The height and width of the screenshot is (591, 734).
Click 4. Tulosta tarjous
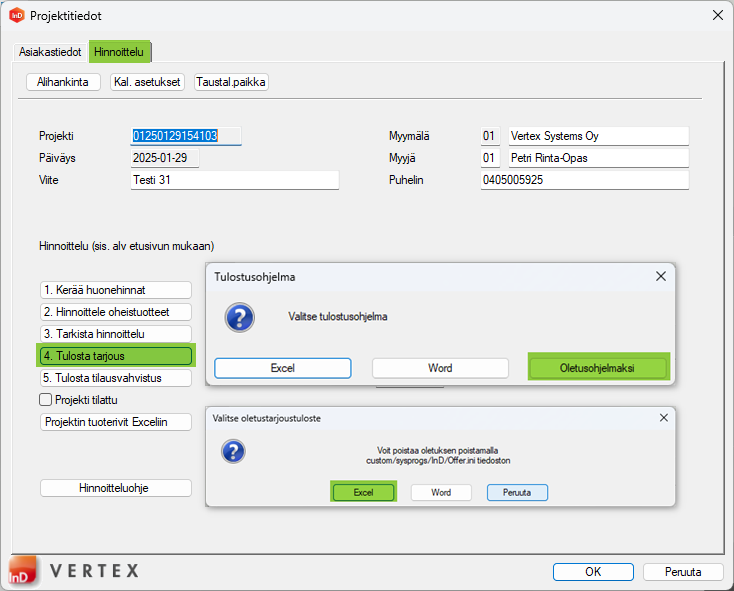click(x=115, y=356)
